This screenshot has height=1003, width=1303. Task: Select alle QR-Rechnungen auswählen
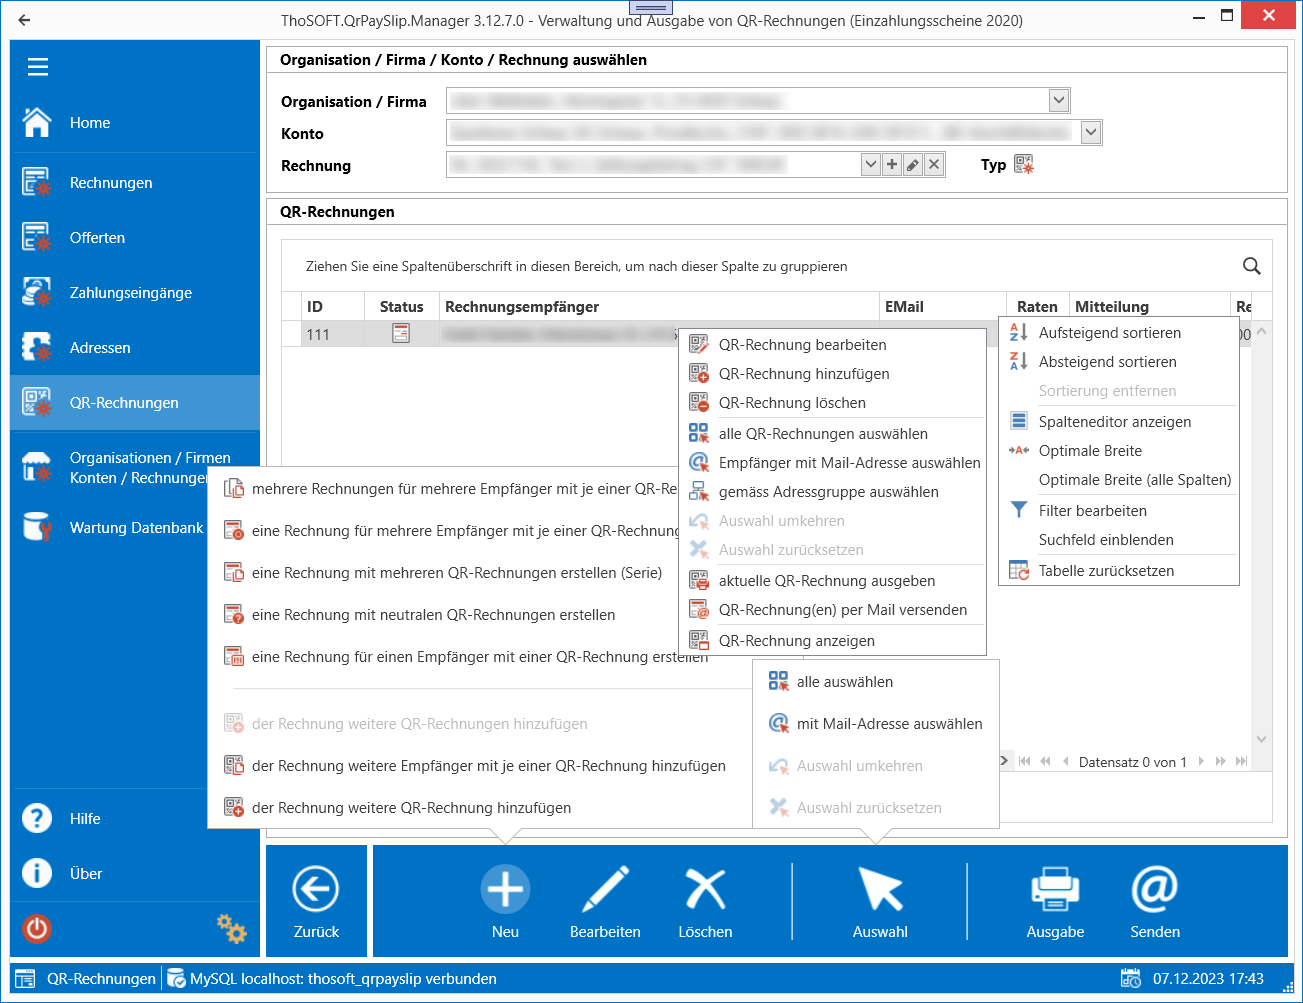coord(833,434)
